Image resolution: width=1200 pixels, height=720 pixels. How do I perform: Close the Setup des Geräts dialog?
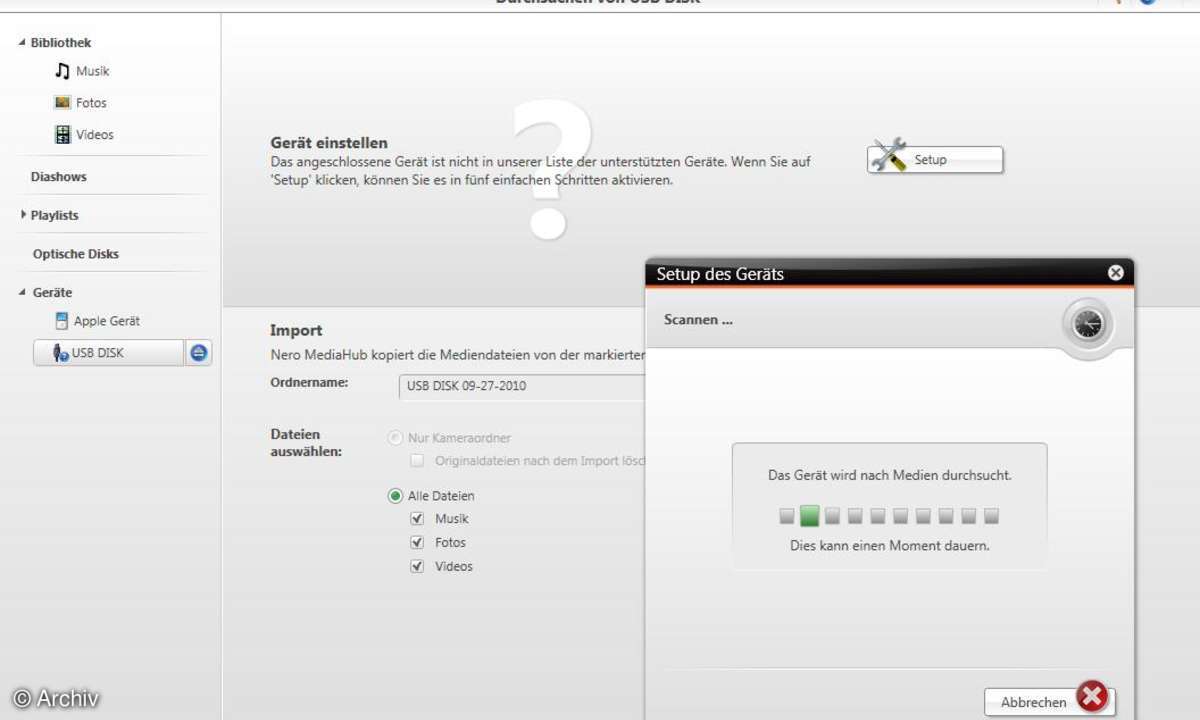pos(1115,273)
